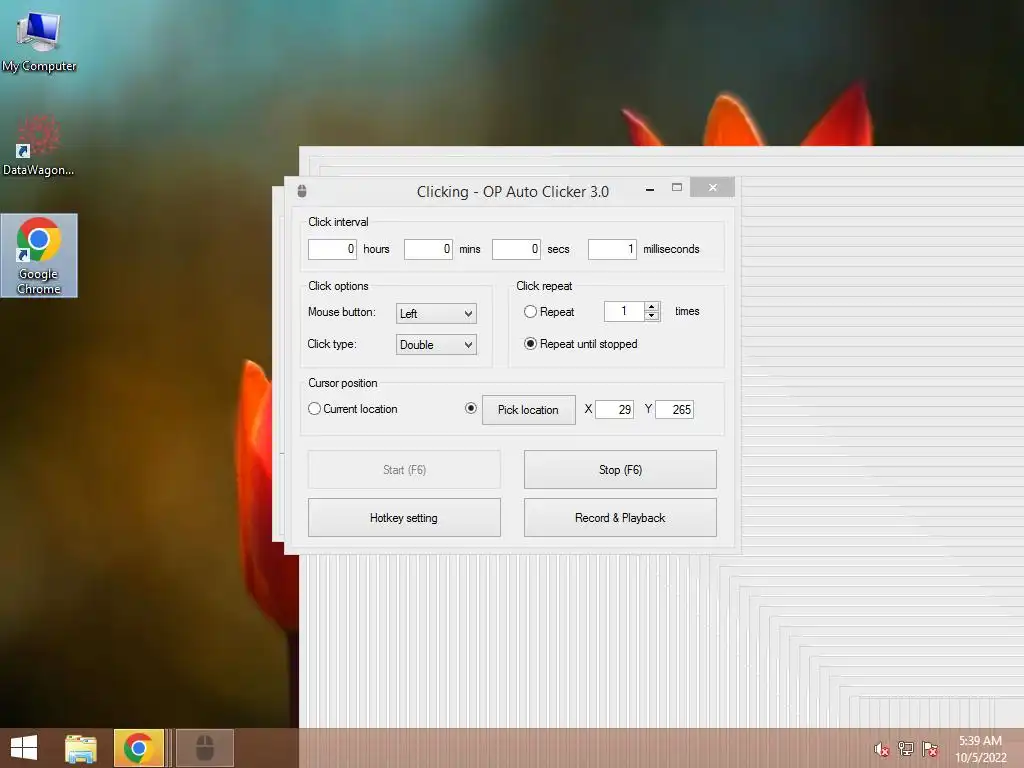This screenshot has height=768, width=1024.
Task: Open the Action Center flag icon
Action: click(x=930, y=749)
